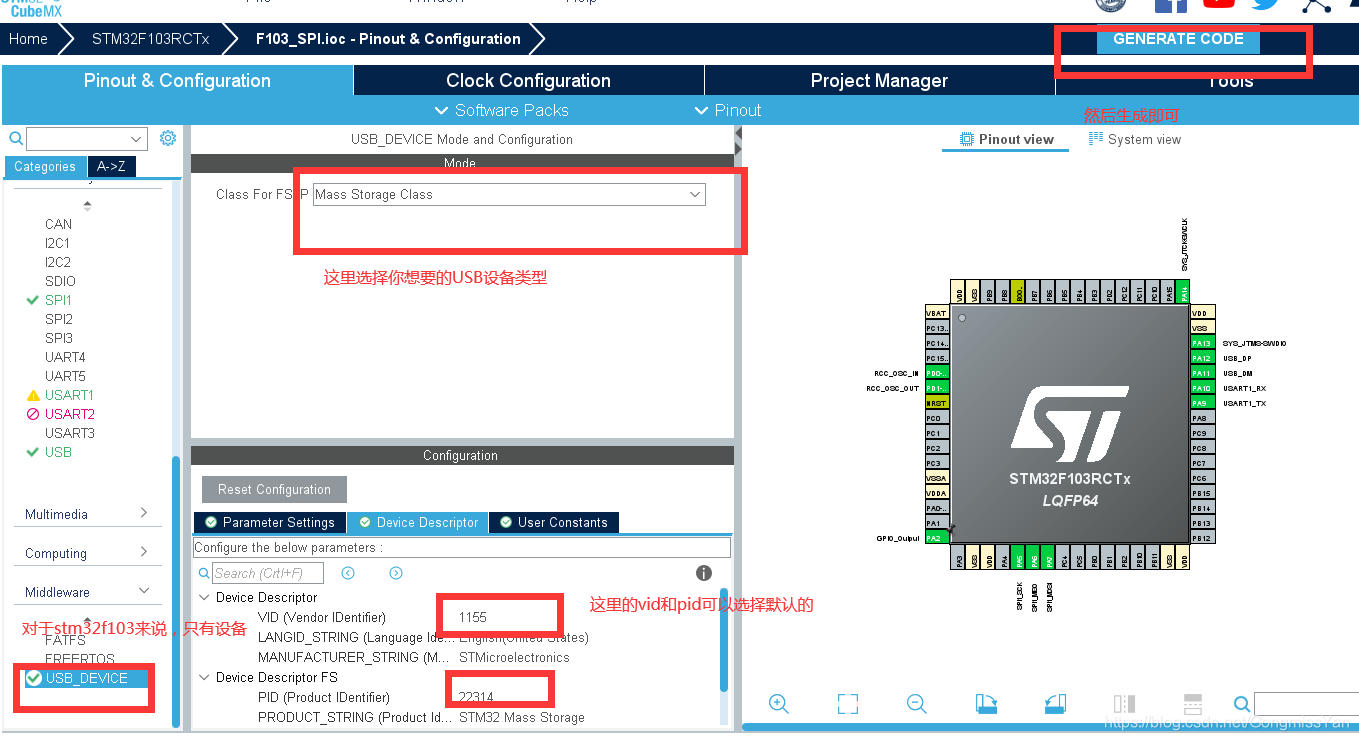The height and width of the screenshot is (741, 1359).
Task: Click the green PA2 GPIO_Output pin
Action: tap(936, 538)
